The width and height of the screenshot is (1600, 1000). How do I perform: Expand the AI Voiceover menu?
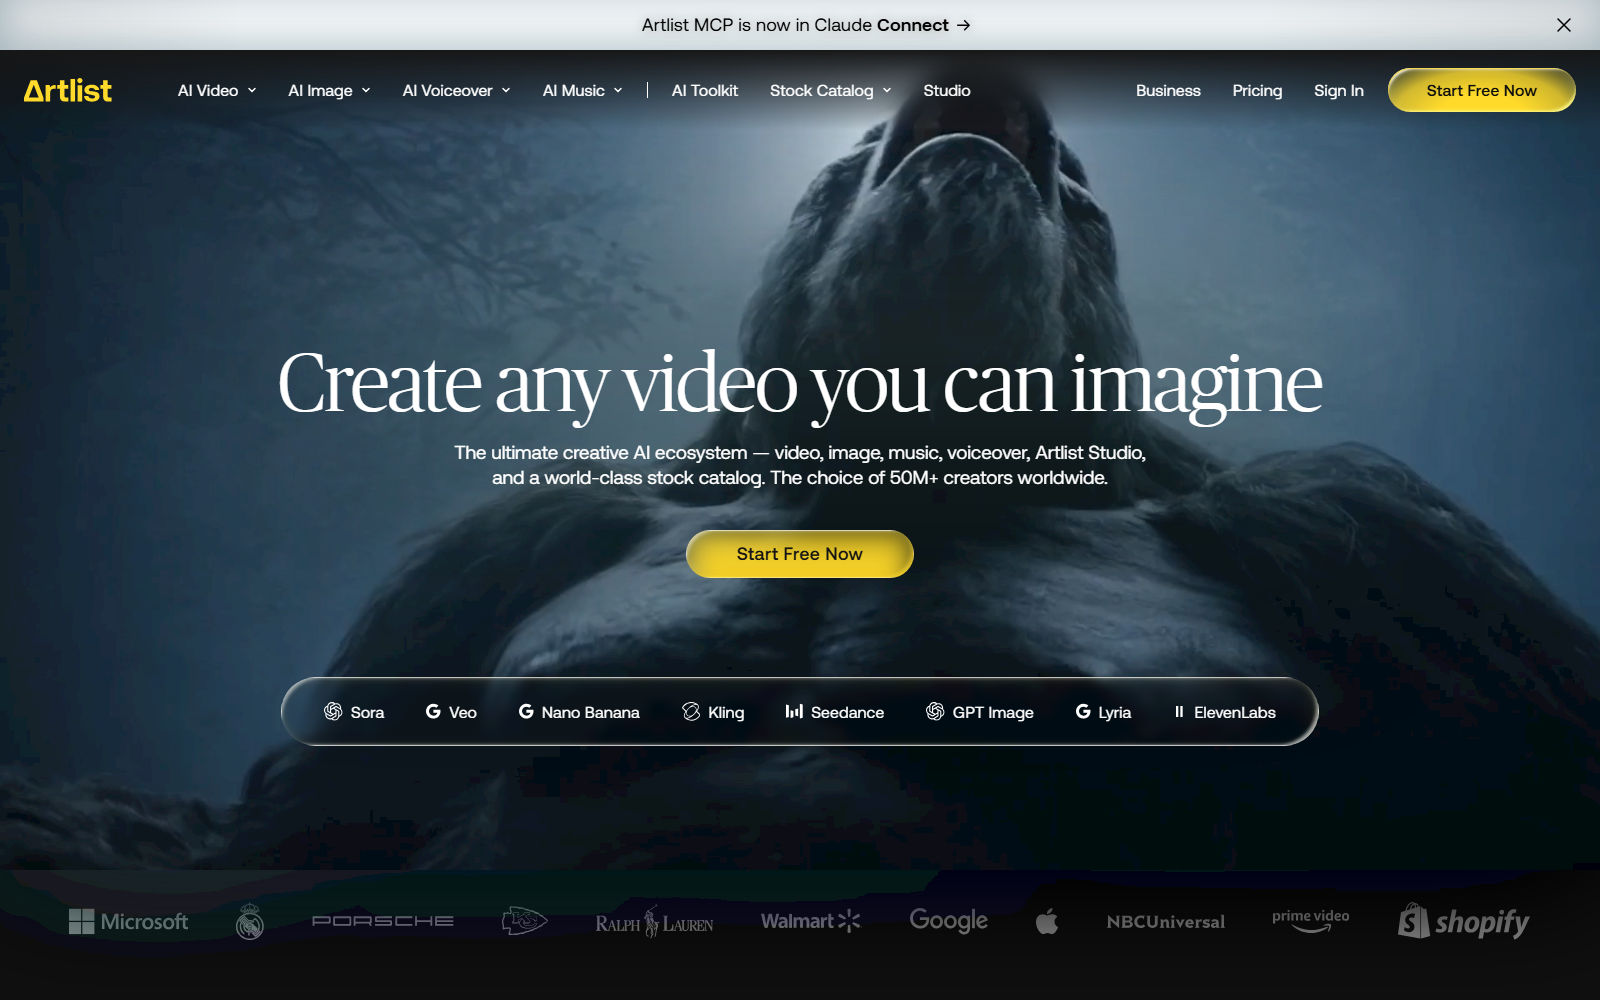pos(456,91)
